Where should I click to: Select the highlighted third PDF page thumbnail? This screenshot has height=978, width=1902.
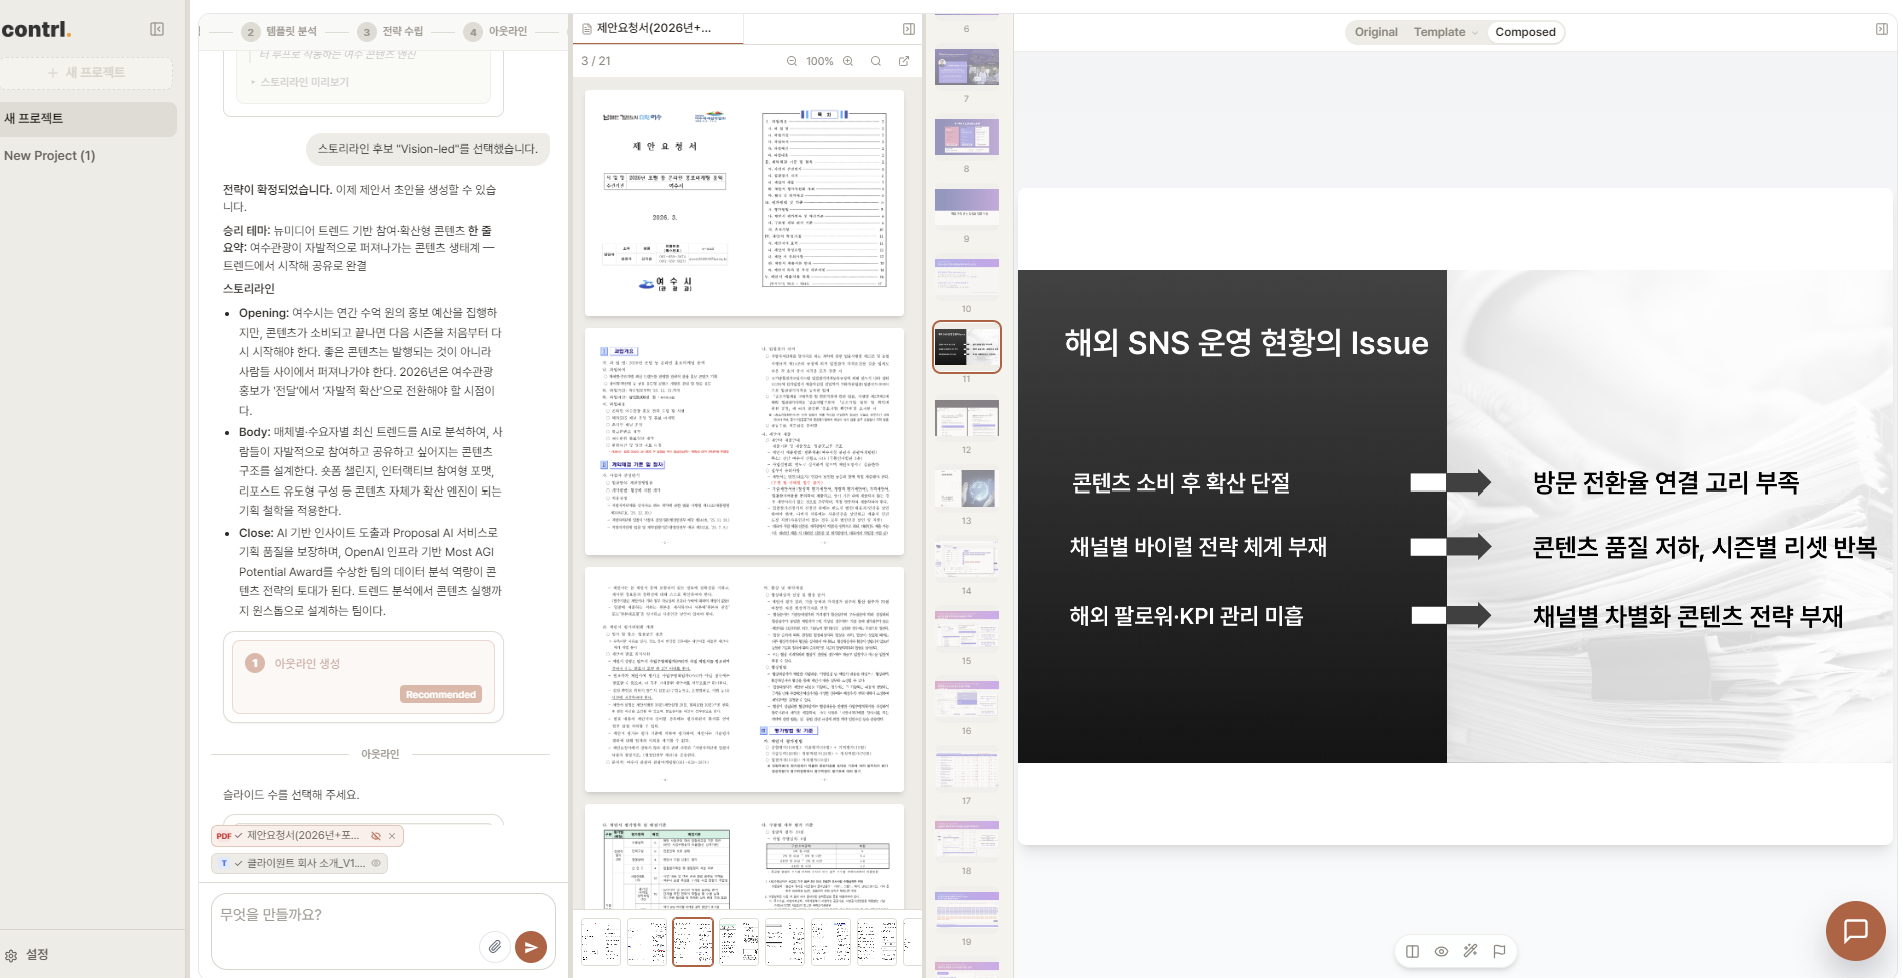[693, 942]
